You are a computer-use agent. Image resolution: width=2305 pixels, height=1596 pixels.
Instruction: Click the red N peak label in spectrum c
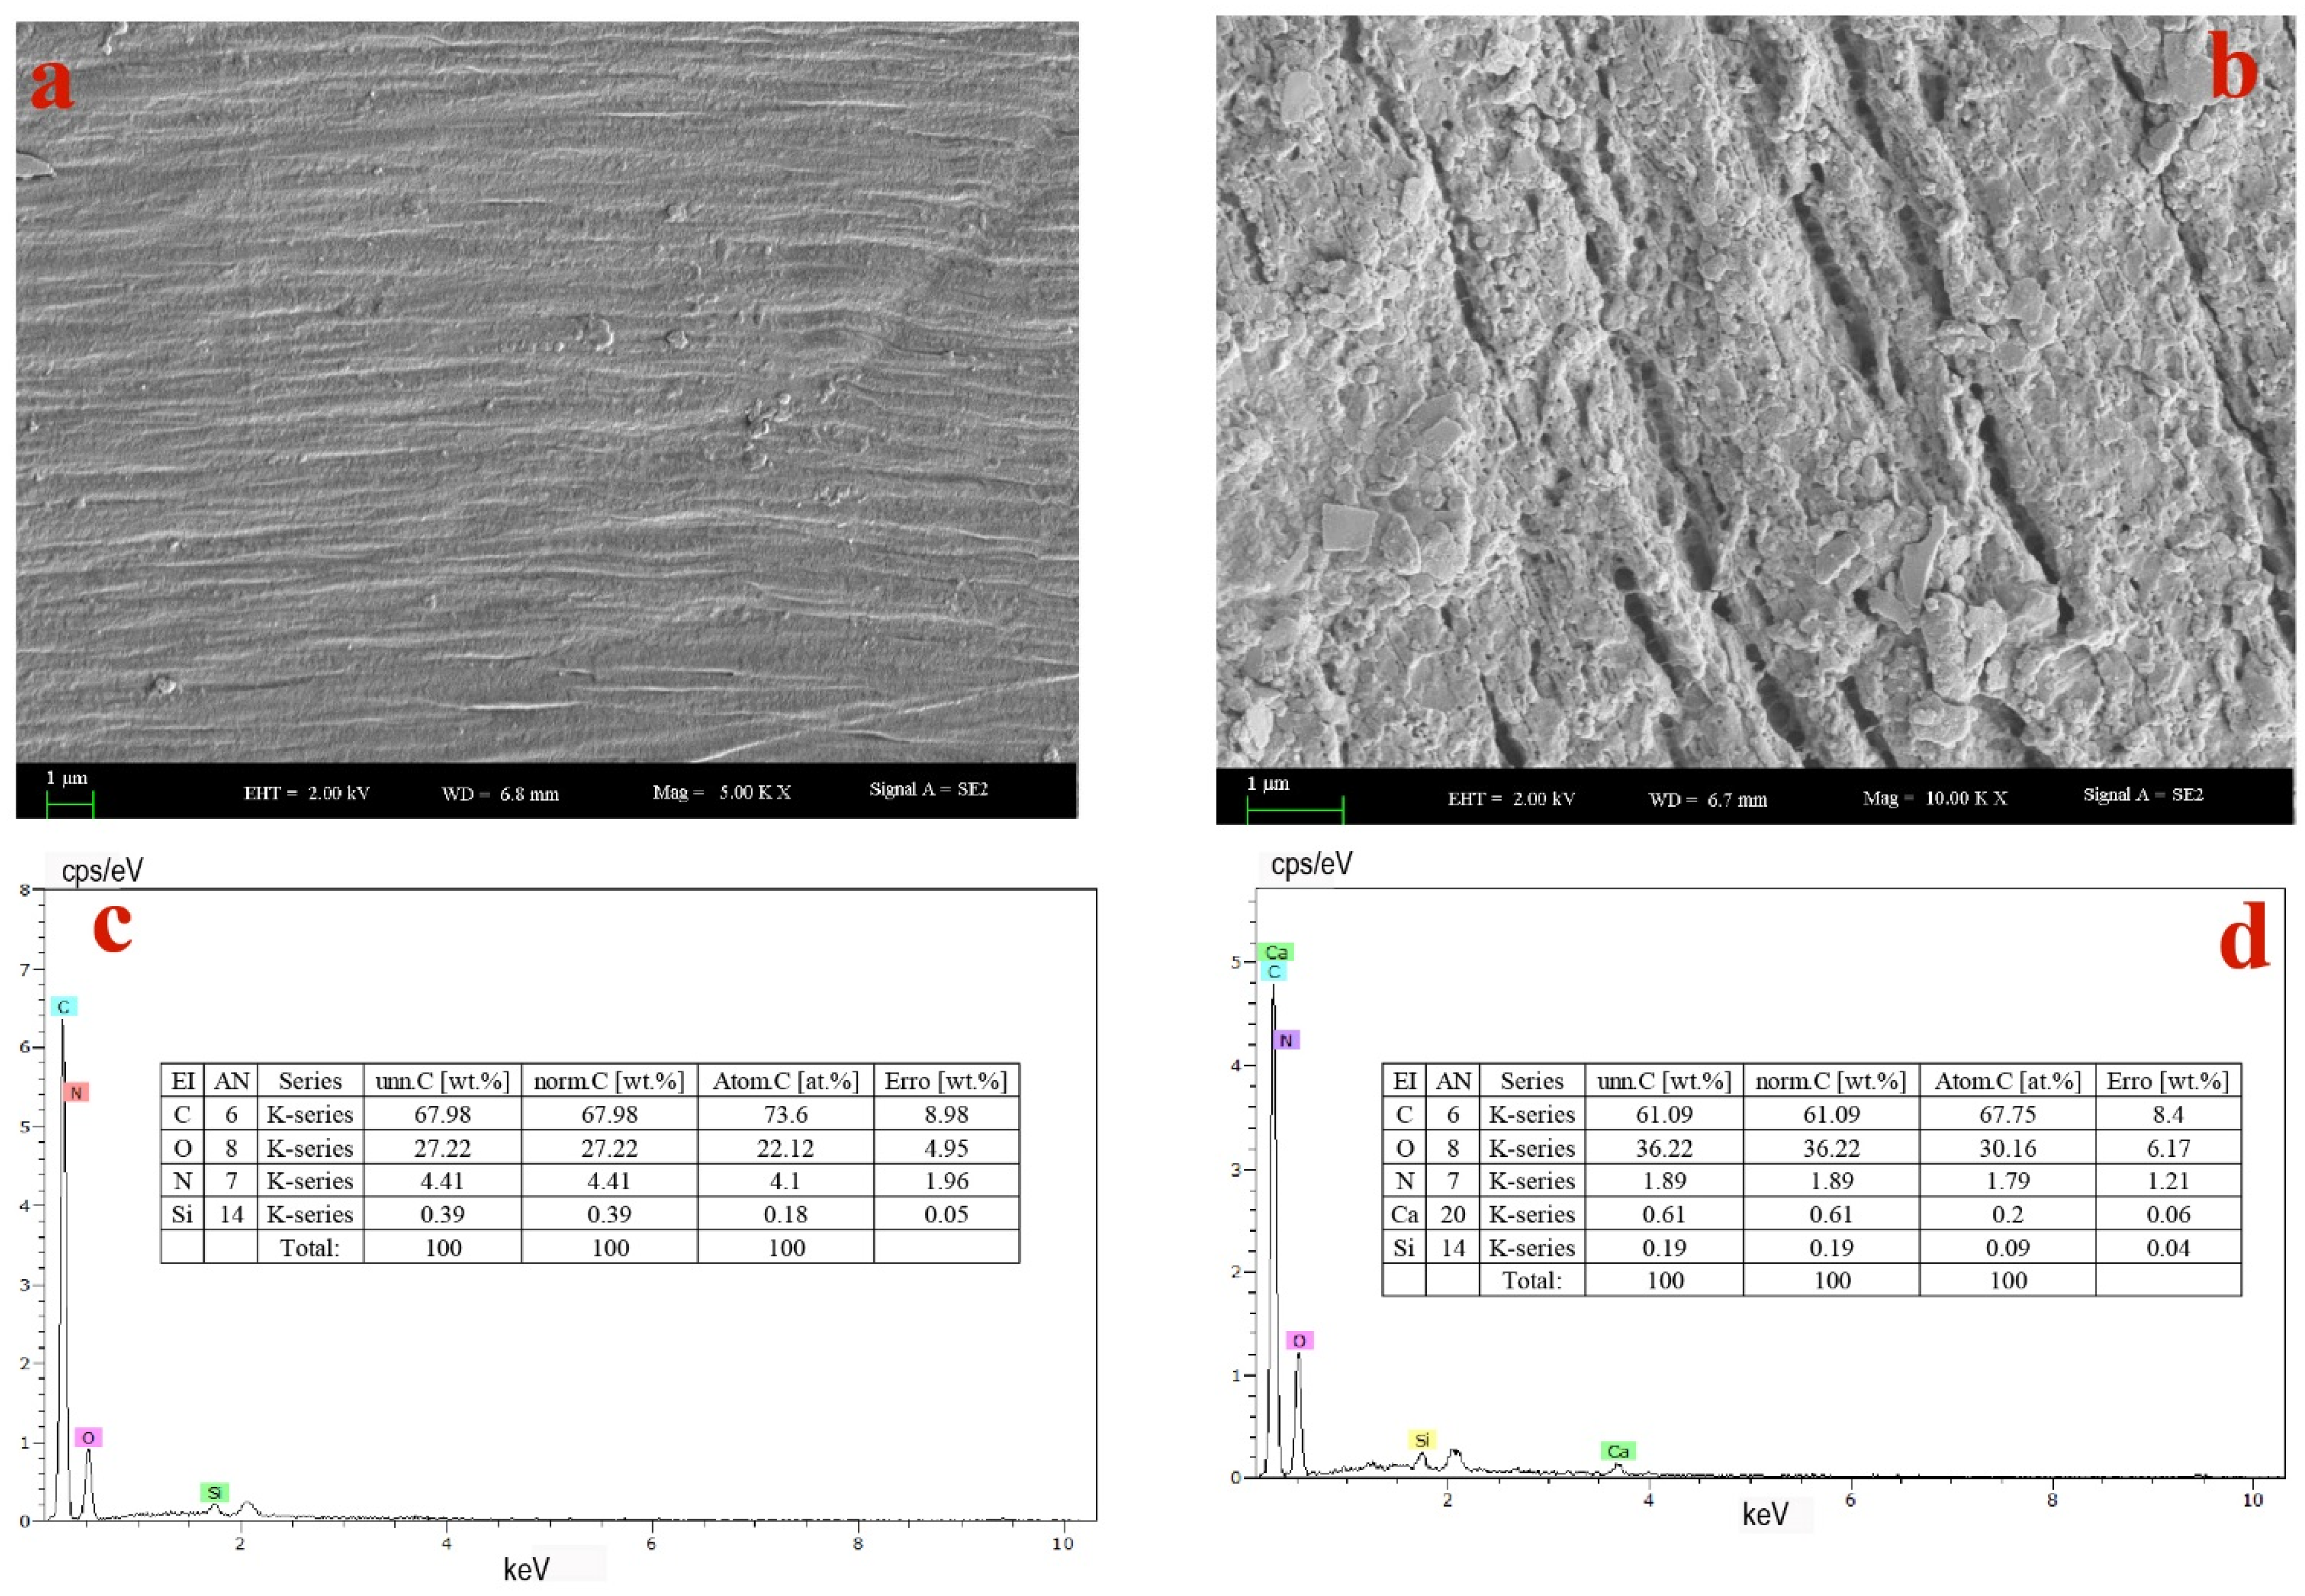tap(76, 1093)
